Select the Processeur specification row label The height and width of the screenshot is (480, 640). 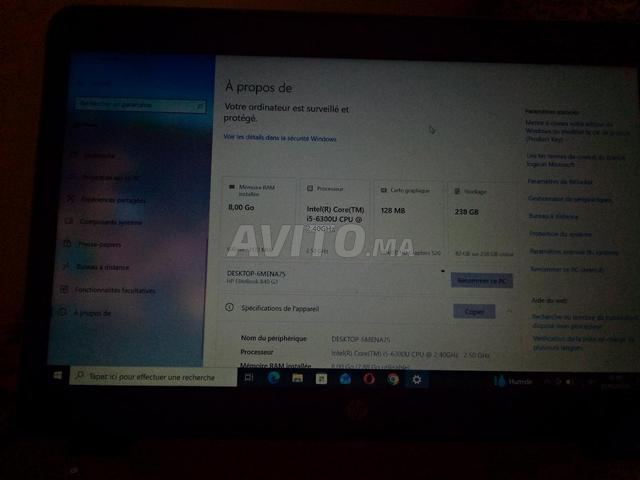[x=257, y=352]
